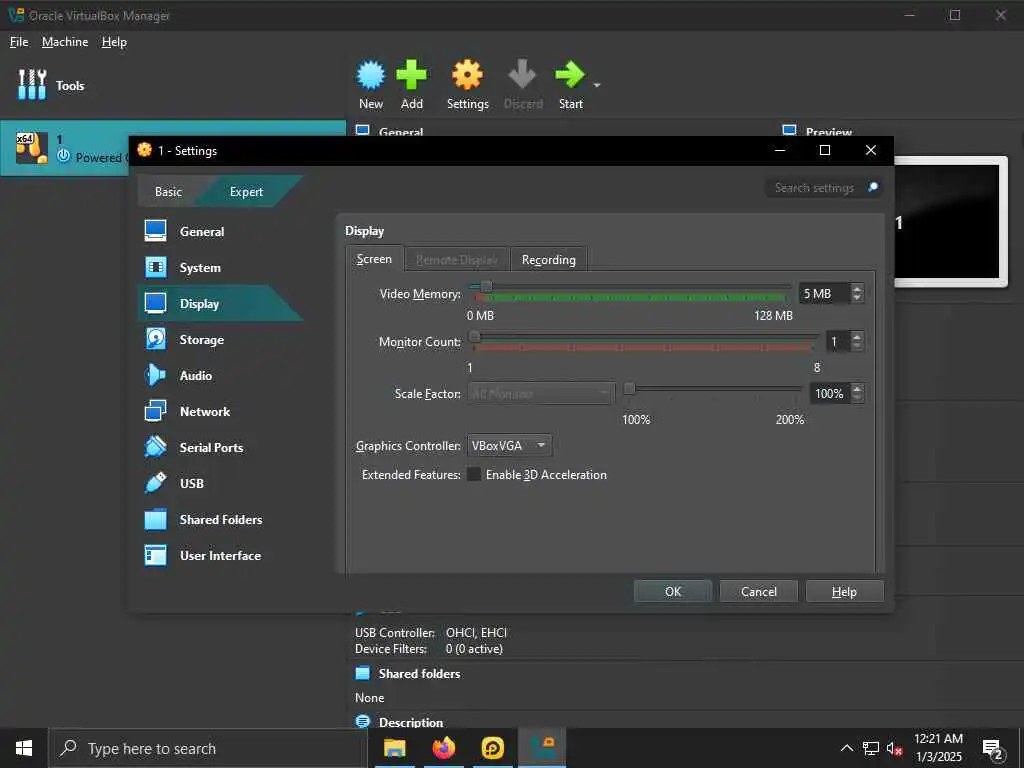Click the Settings gear toolbar icon
Screen dimensions: 1024x768
(468, 75)
